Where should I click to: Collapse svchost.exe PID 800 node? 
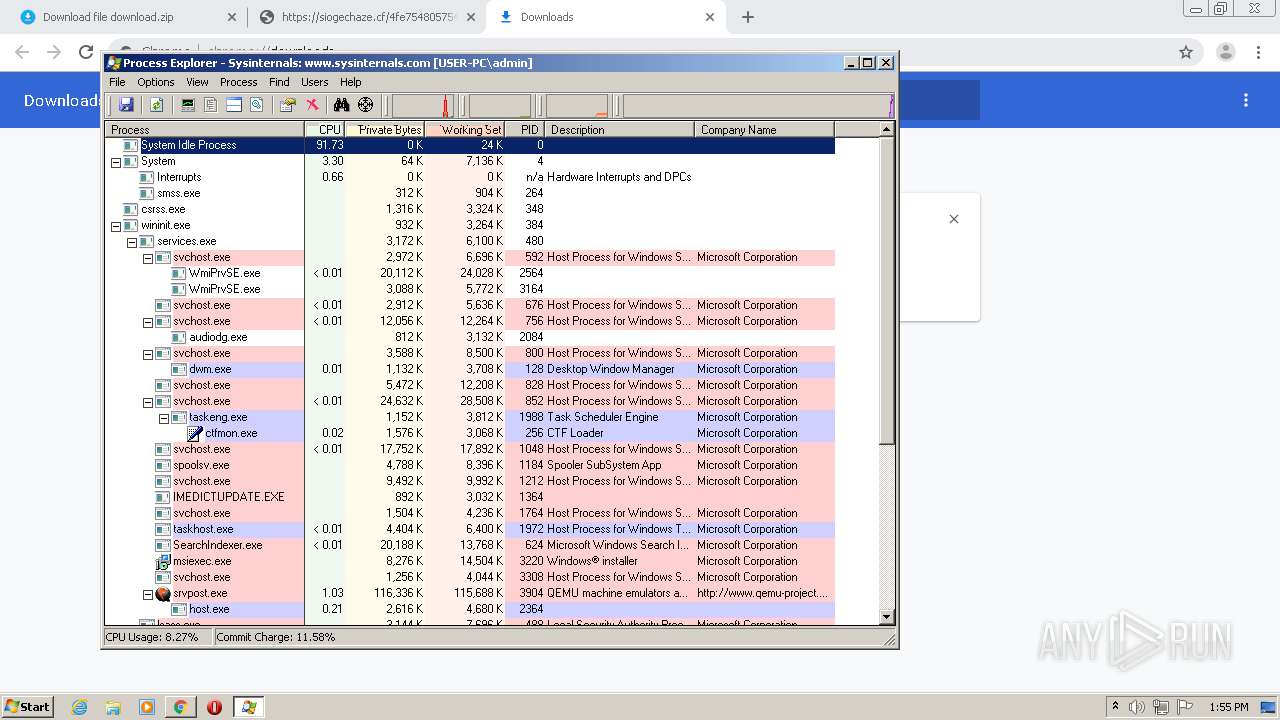click(x=148, y=353)
